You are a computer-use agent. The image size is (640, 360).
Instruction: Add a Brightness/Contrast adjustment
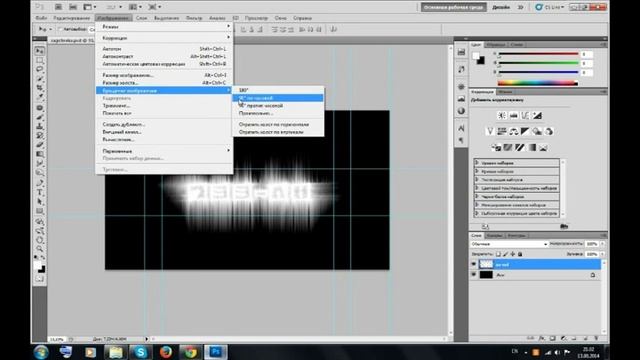point(502,116)
